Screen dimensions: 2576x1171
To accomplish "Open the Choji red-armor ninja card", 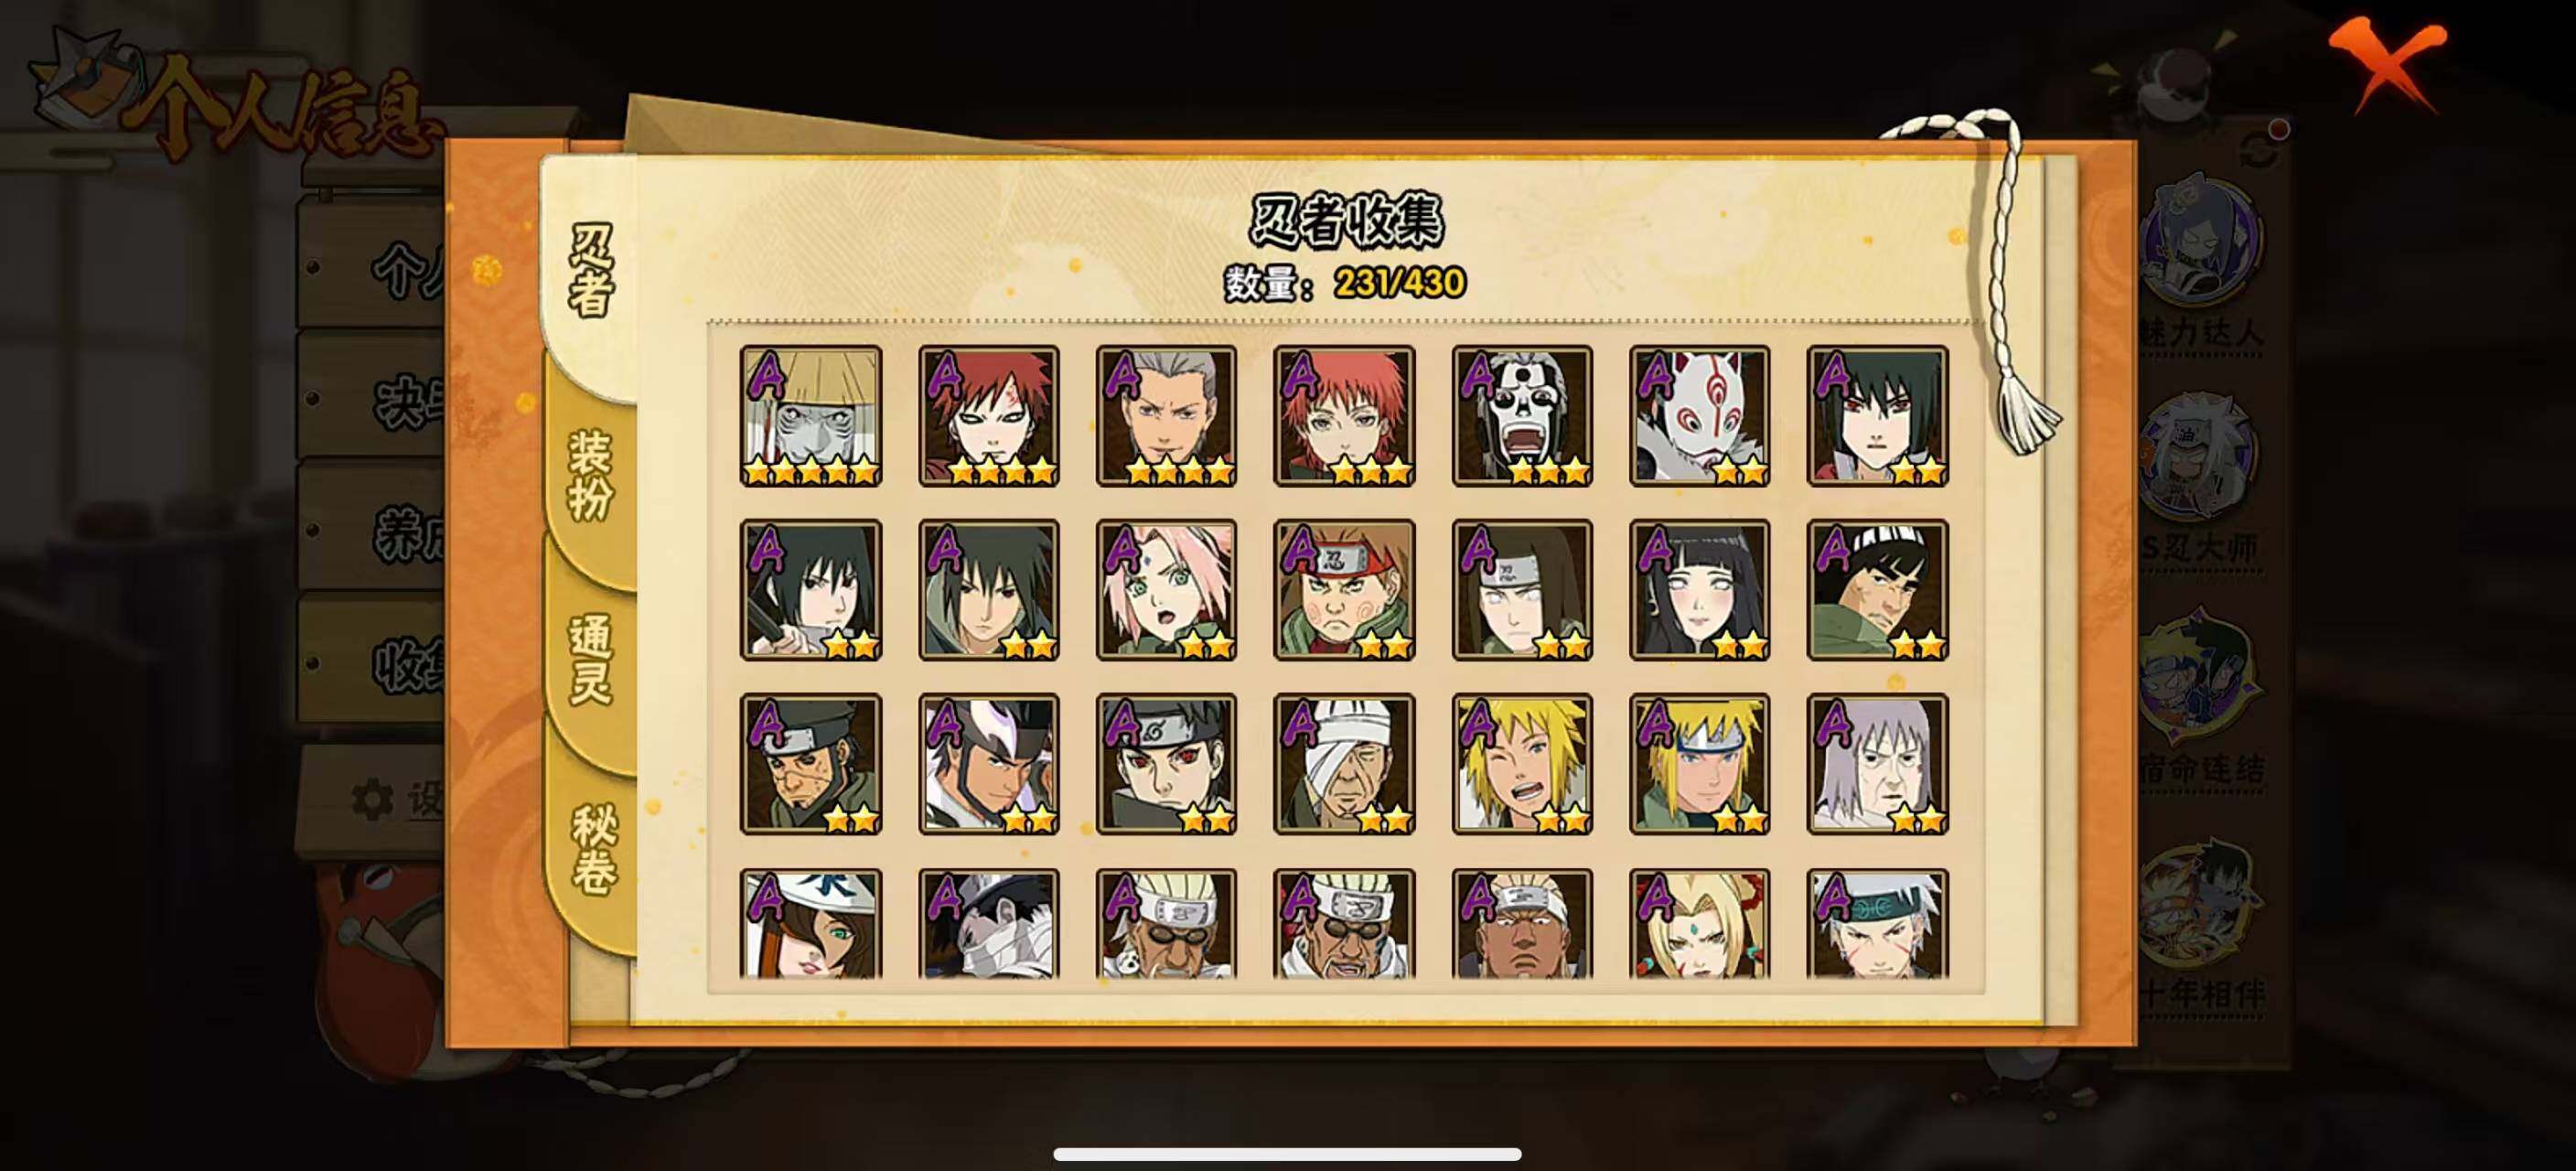I will click(1344, 590).
